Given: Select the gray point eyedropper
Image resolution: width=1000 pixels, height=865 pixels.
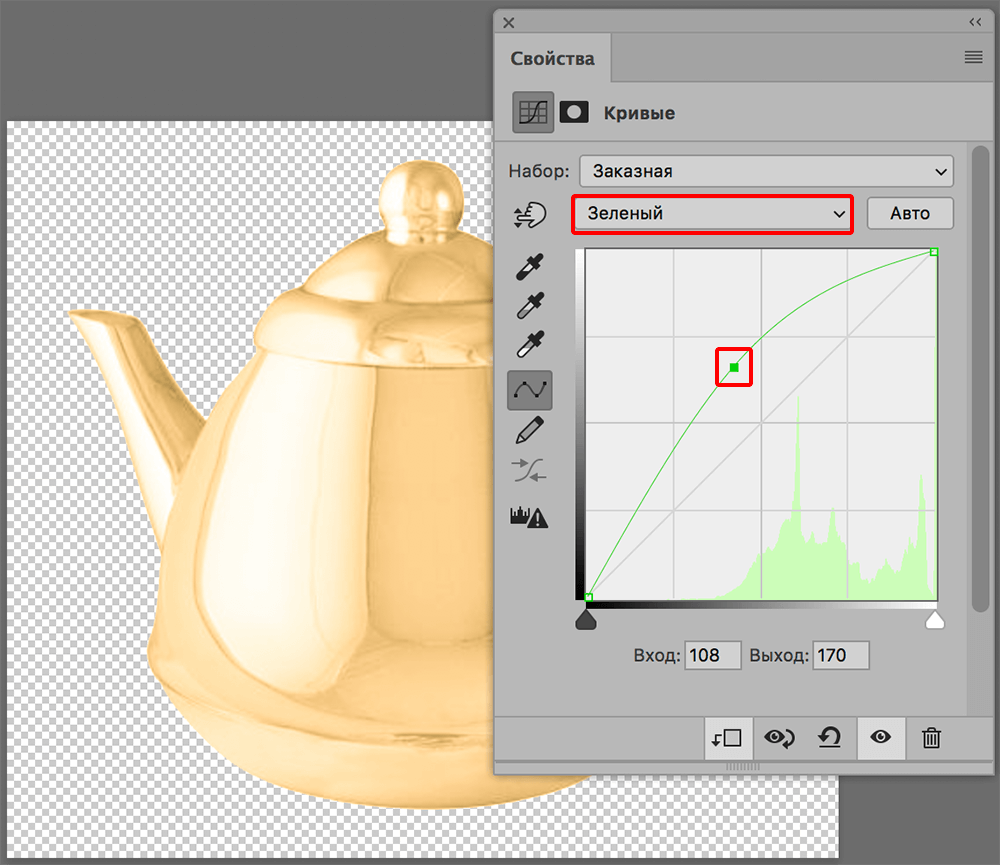Looking at the screenshot, I should point(529,306).
